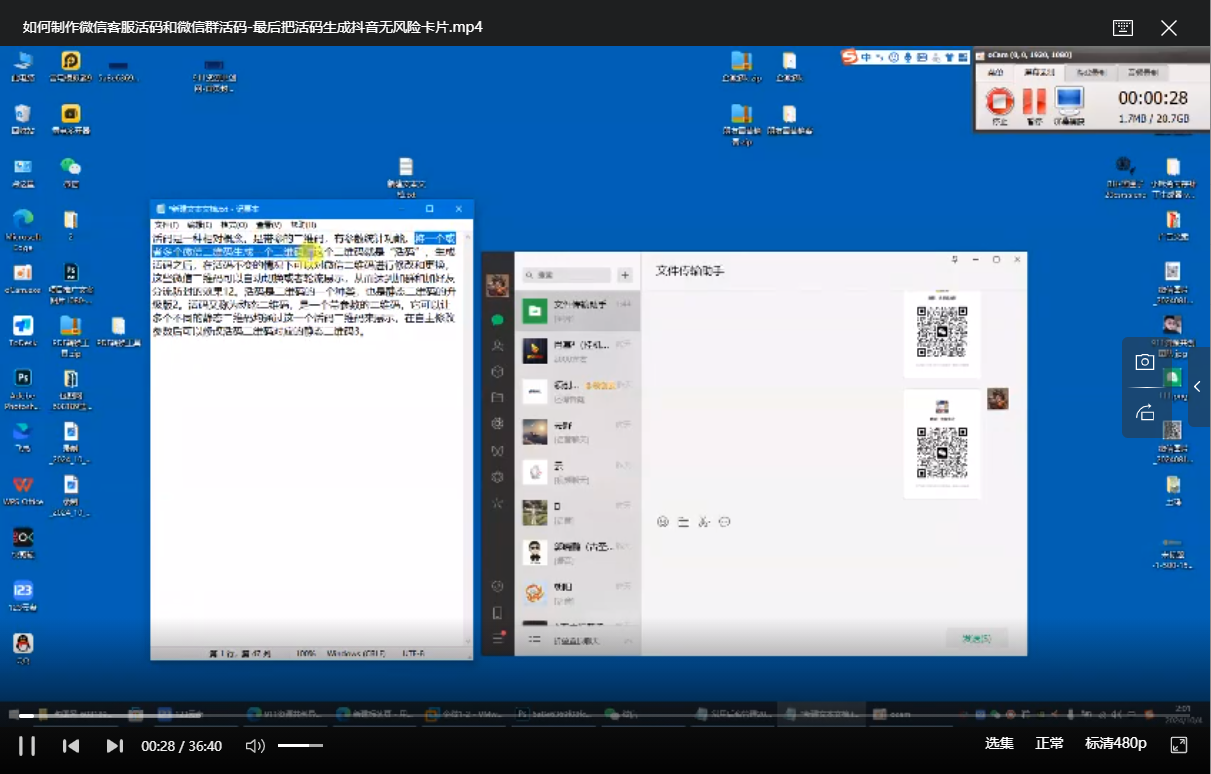Click the plus button beside WeChat search

tap(625, 275)
